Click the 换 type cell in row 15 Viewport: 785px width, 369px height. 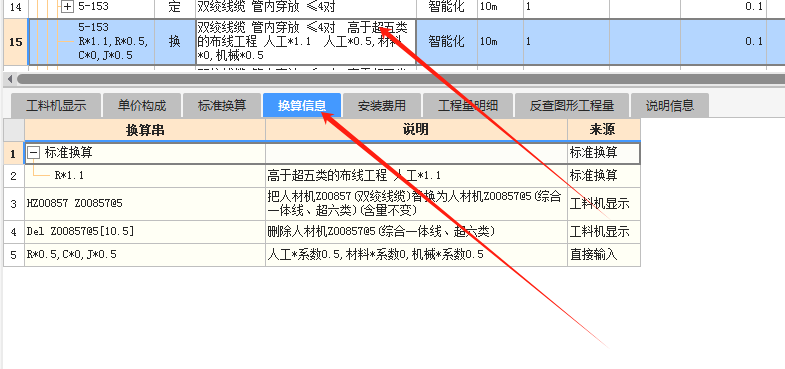pos(174,42)
